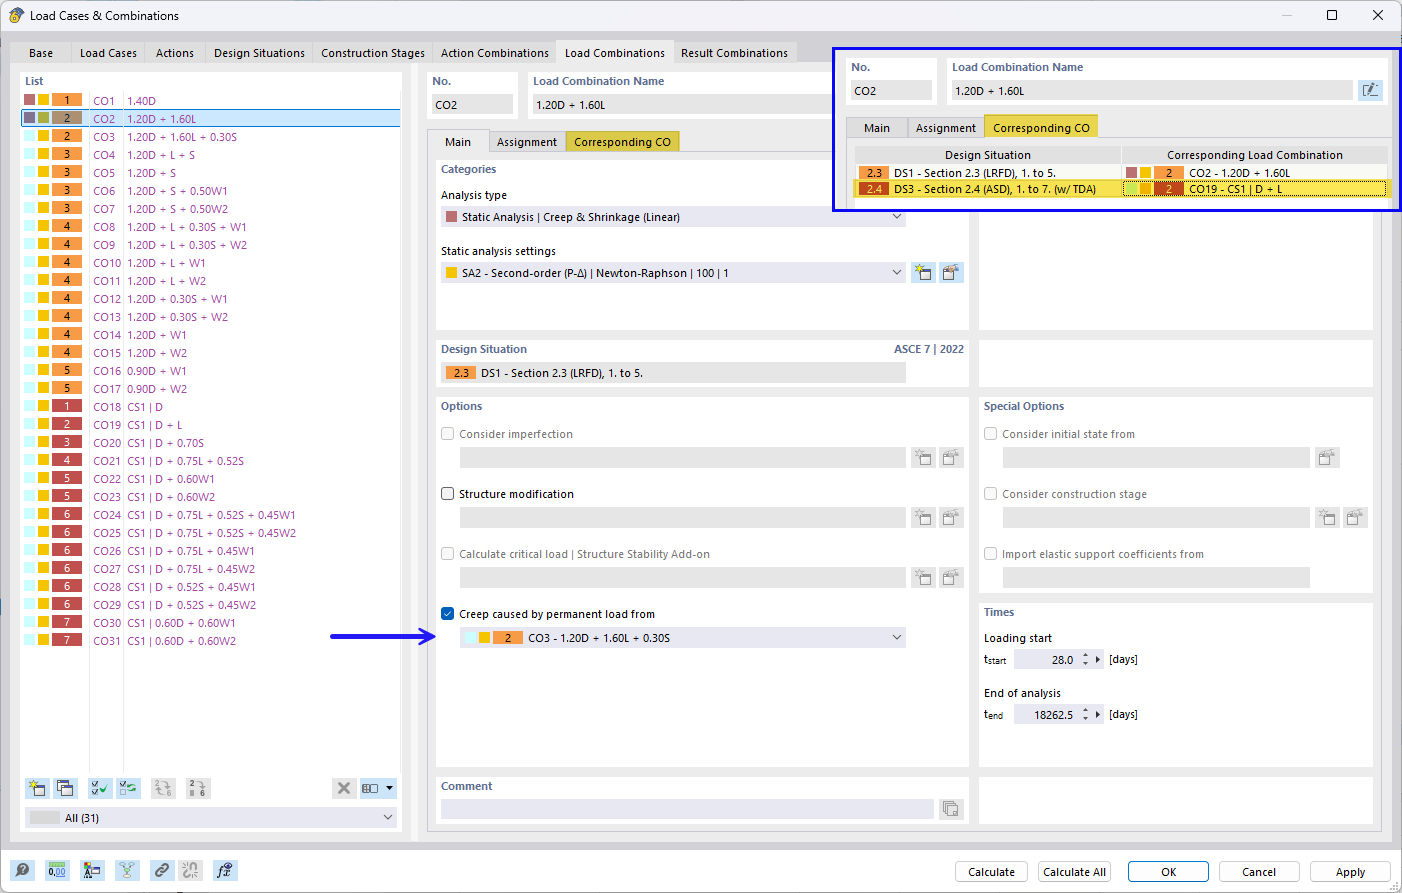Viewport: 1402px width, 893px height.
Task: Delete the selected load combination
Action: pos(344,788)
